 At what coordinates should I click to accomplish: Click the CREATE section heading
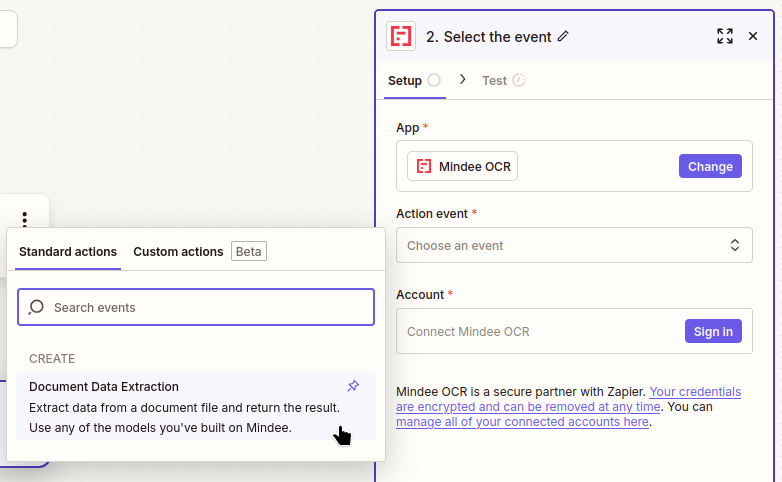coord(52,359)
